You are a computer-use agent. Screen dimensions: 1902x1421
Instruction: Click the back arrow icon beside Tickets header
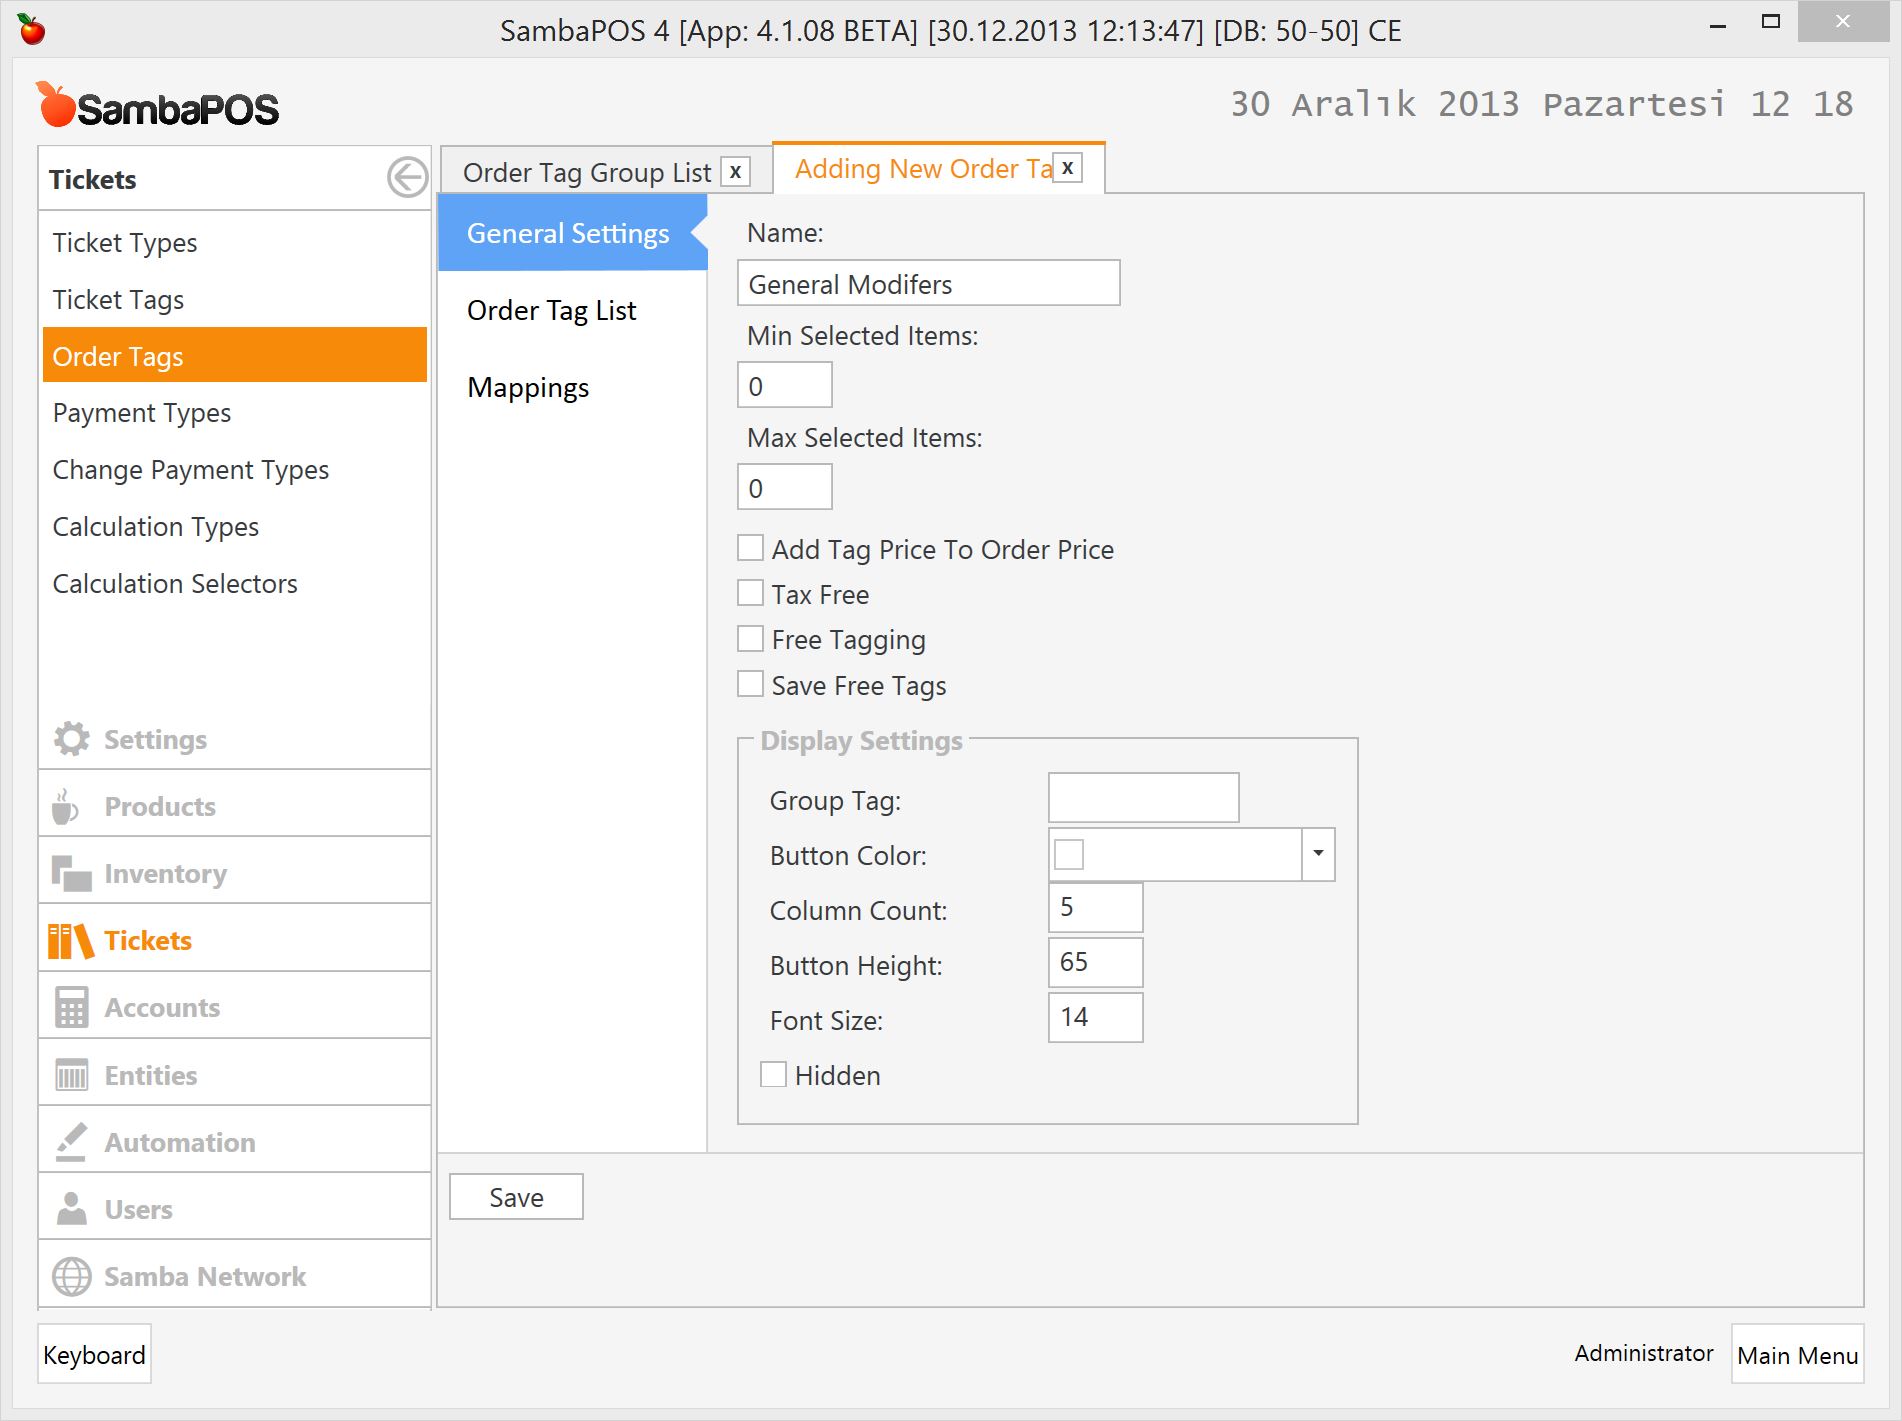pos(407,178)
